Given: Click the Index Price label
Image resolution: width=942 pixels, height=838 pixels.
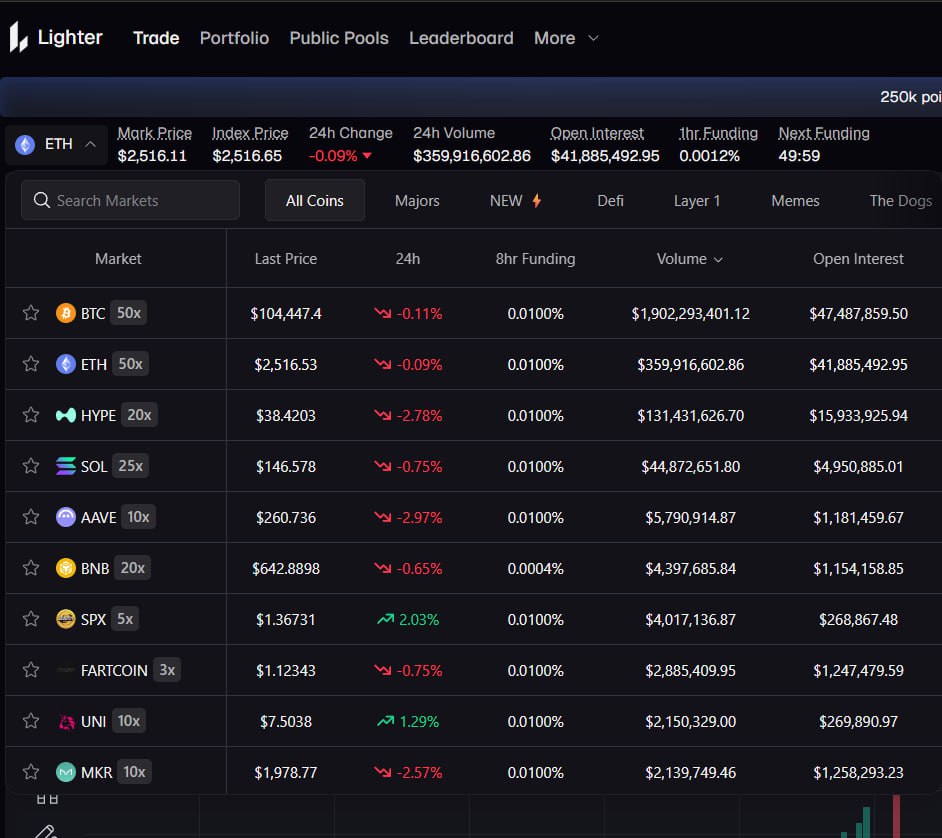Looking at the screenshot, I should click(x=250, y=133).
